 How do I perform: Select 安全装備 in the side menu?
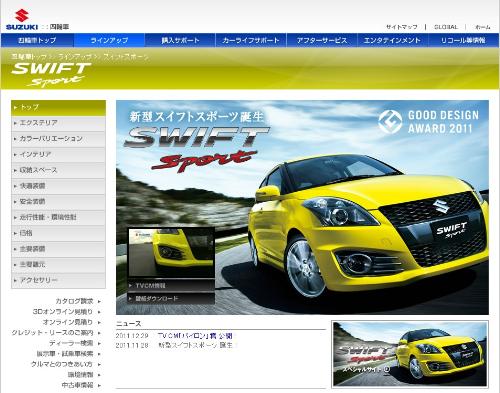pos(58,202)
